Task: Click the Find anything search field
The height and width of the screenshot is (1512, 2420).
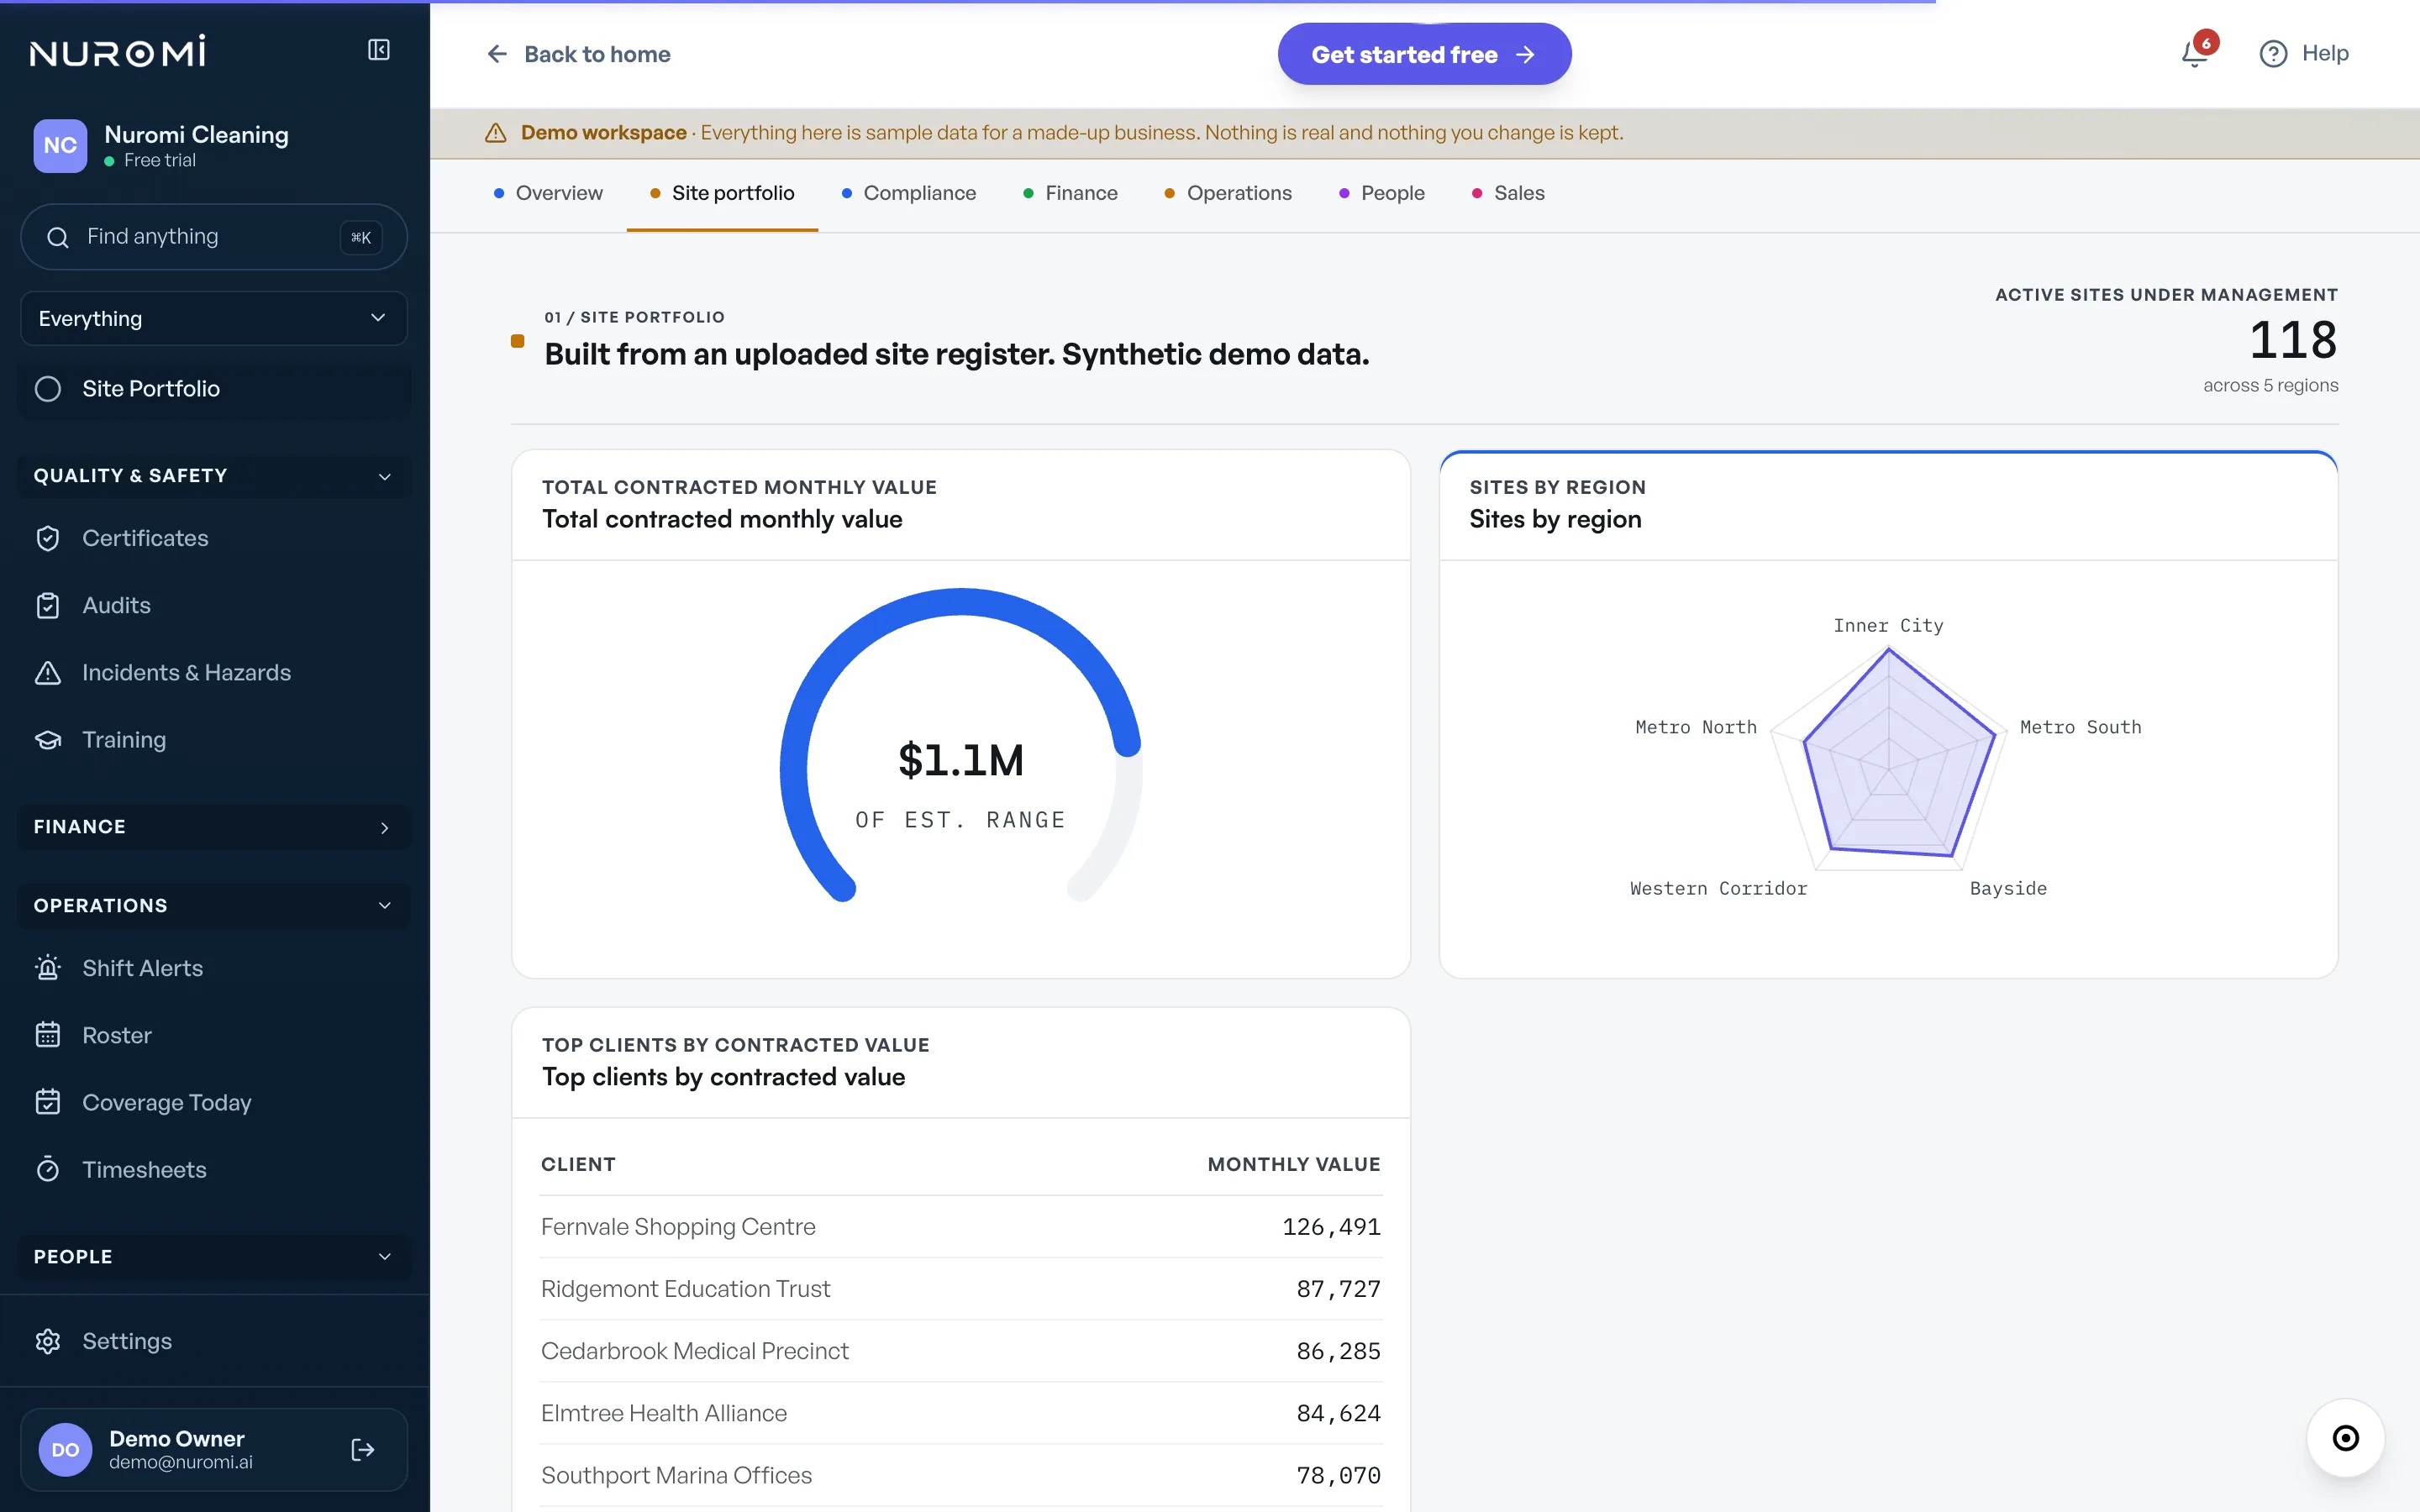Action: pyautogui.click(x=214, y=237)
